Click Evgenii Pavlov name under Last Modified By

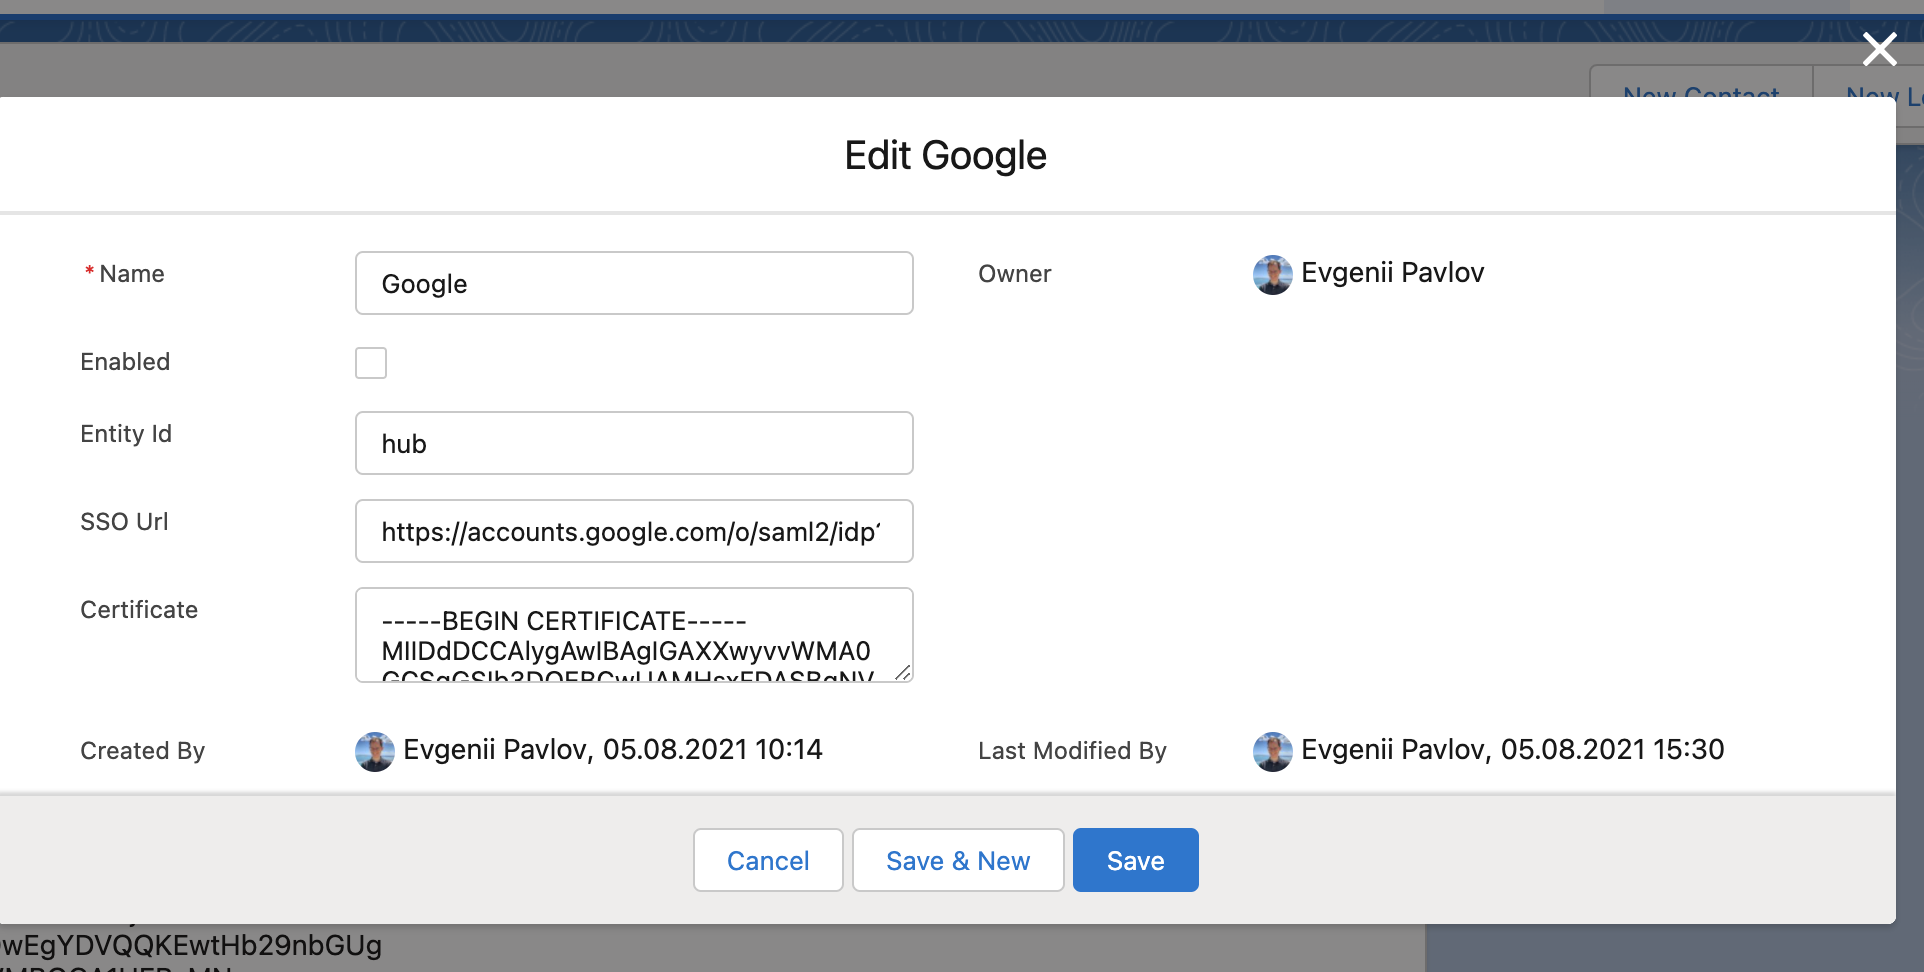[x=1393, y=750]
